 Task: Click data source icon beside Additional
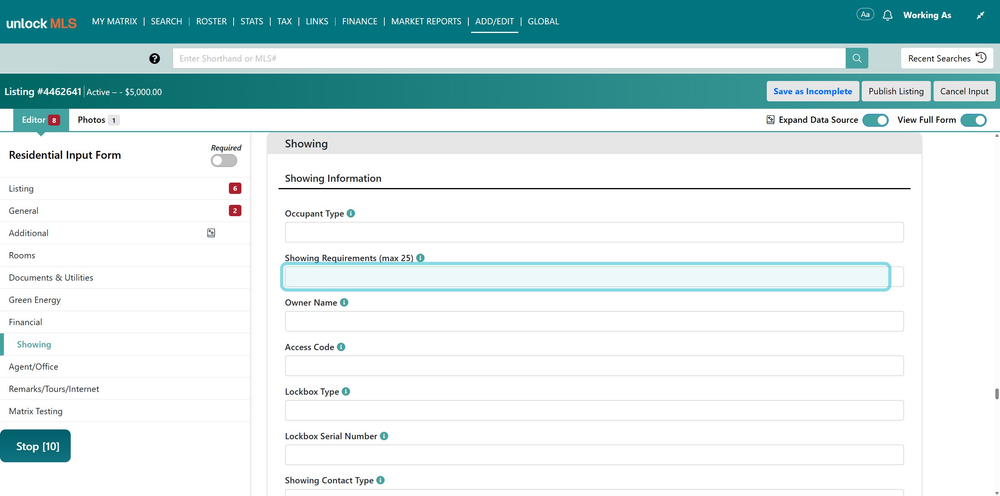point(211,233)
